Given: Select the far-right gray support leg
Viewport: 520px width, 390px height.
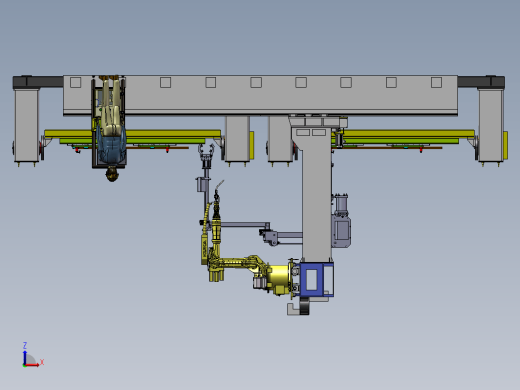Looking at the screenshot, I should click(x=490, y=125).
